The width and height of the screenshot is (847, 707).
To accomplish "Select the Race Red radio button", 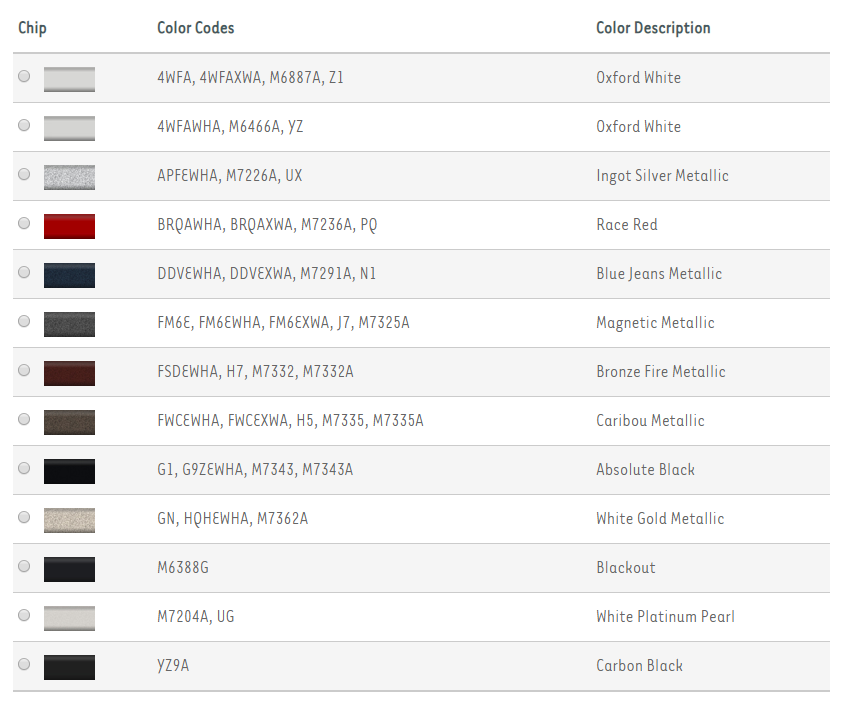I will [23, 223].
